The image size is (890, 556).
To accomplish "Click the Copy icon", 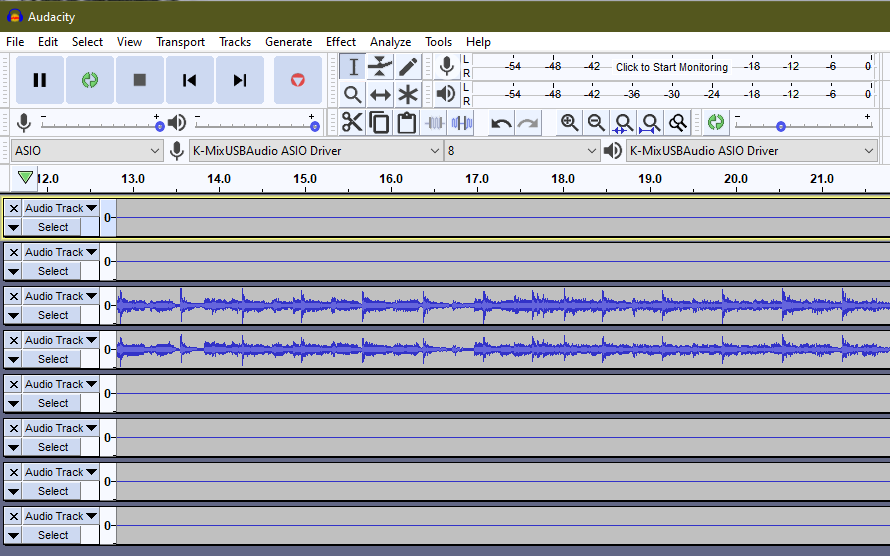I will point(379,123).
